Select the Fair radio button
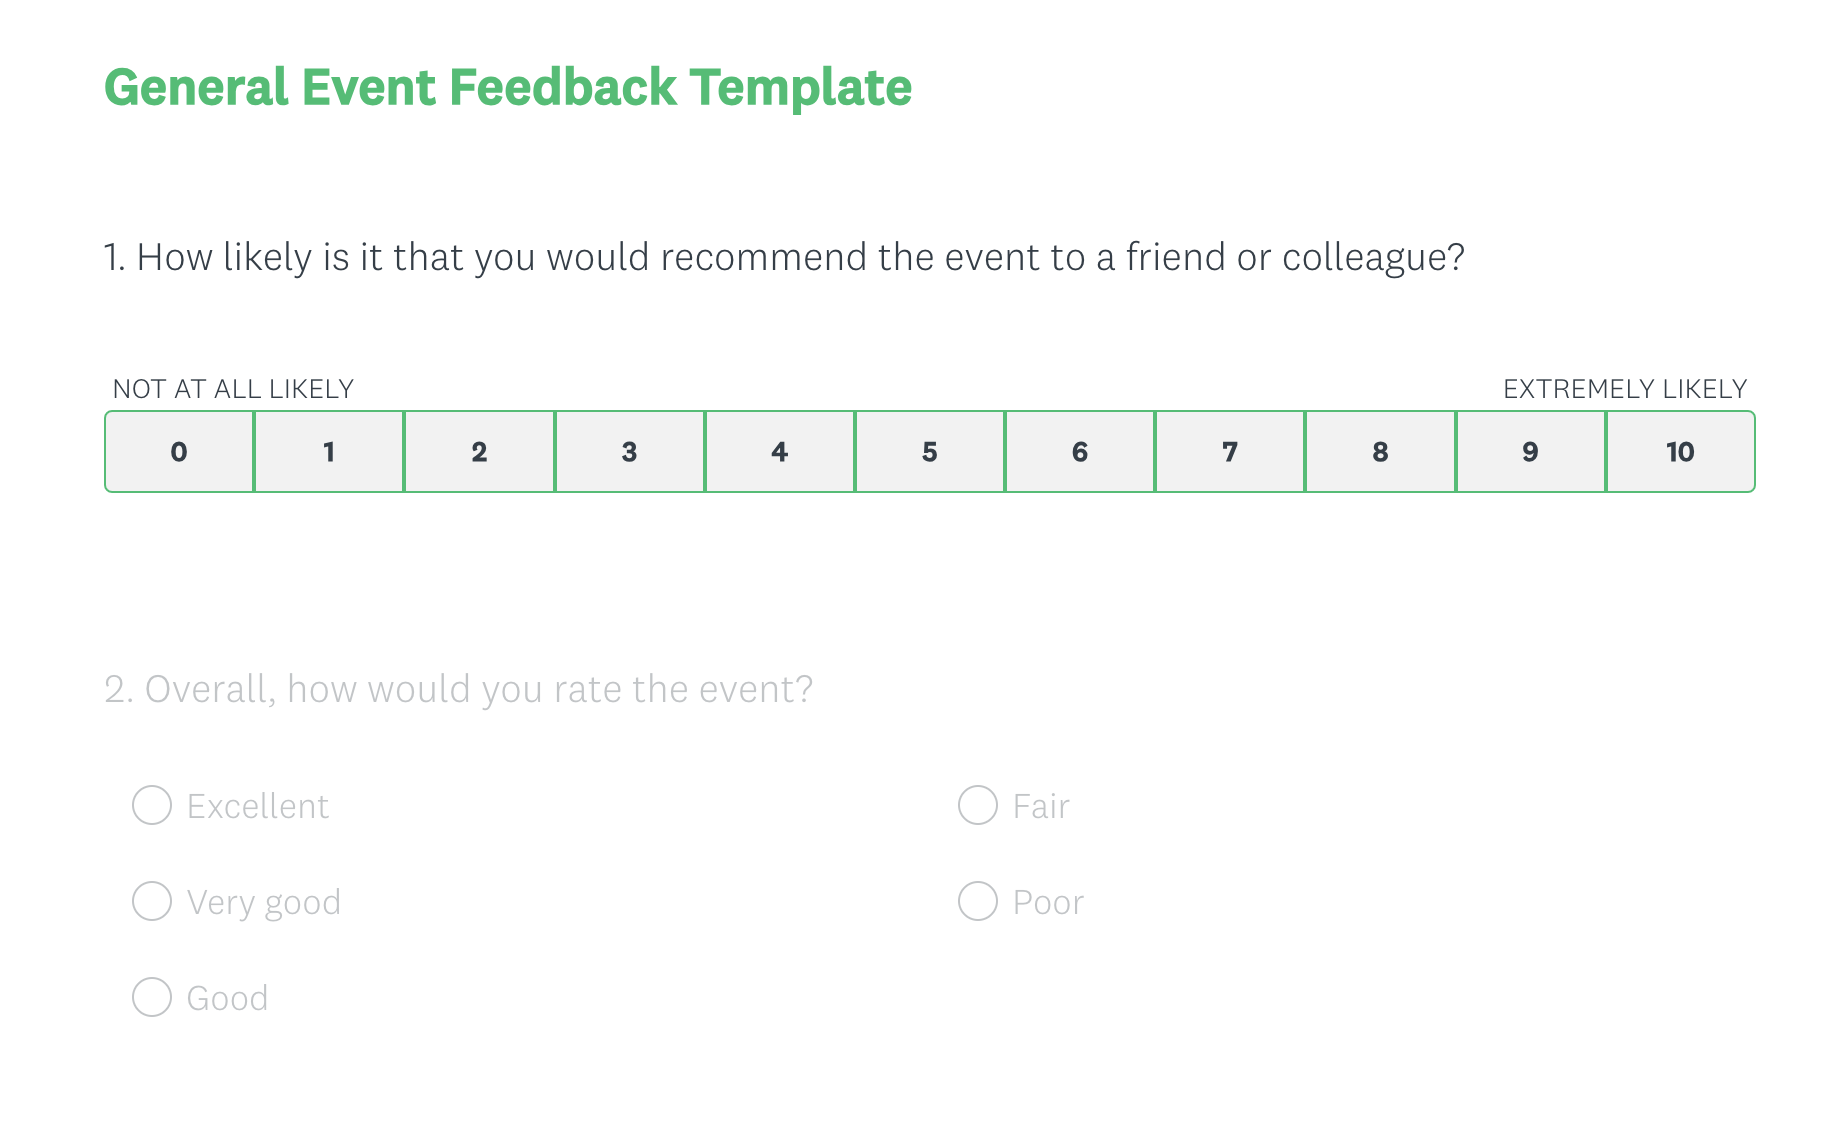The width and height of the screenshot is (1834, 1122). (x=977, y=805)
